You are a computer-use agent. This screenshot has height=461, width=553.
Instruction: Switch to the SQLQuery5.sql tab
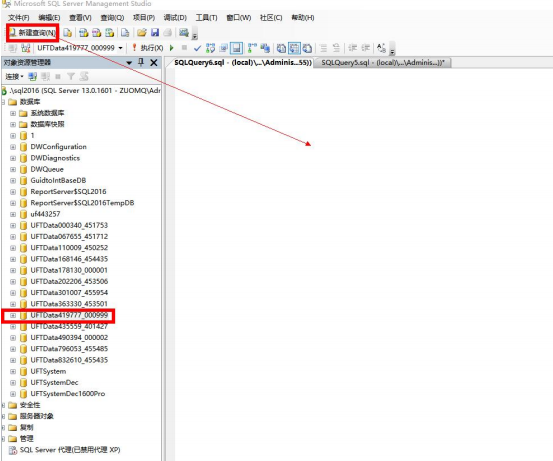point(383,63)
